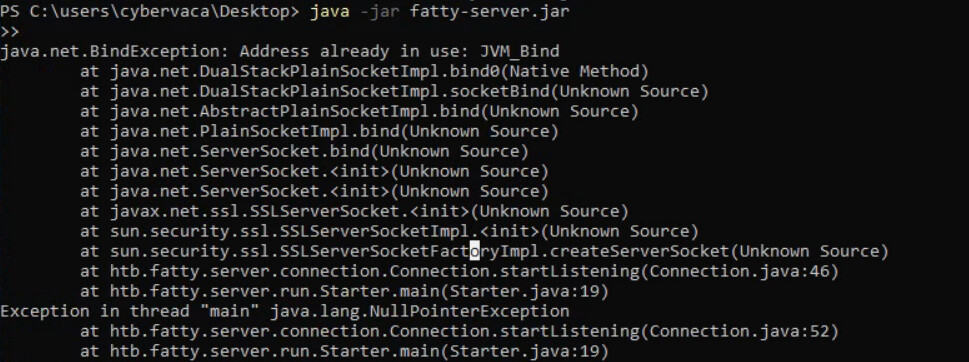
Task: Click the '>>' continuation prompt
Action: 10,32
